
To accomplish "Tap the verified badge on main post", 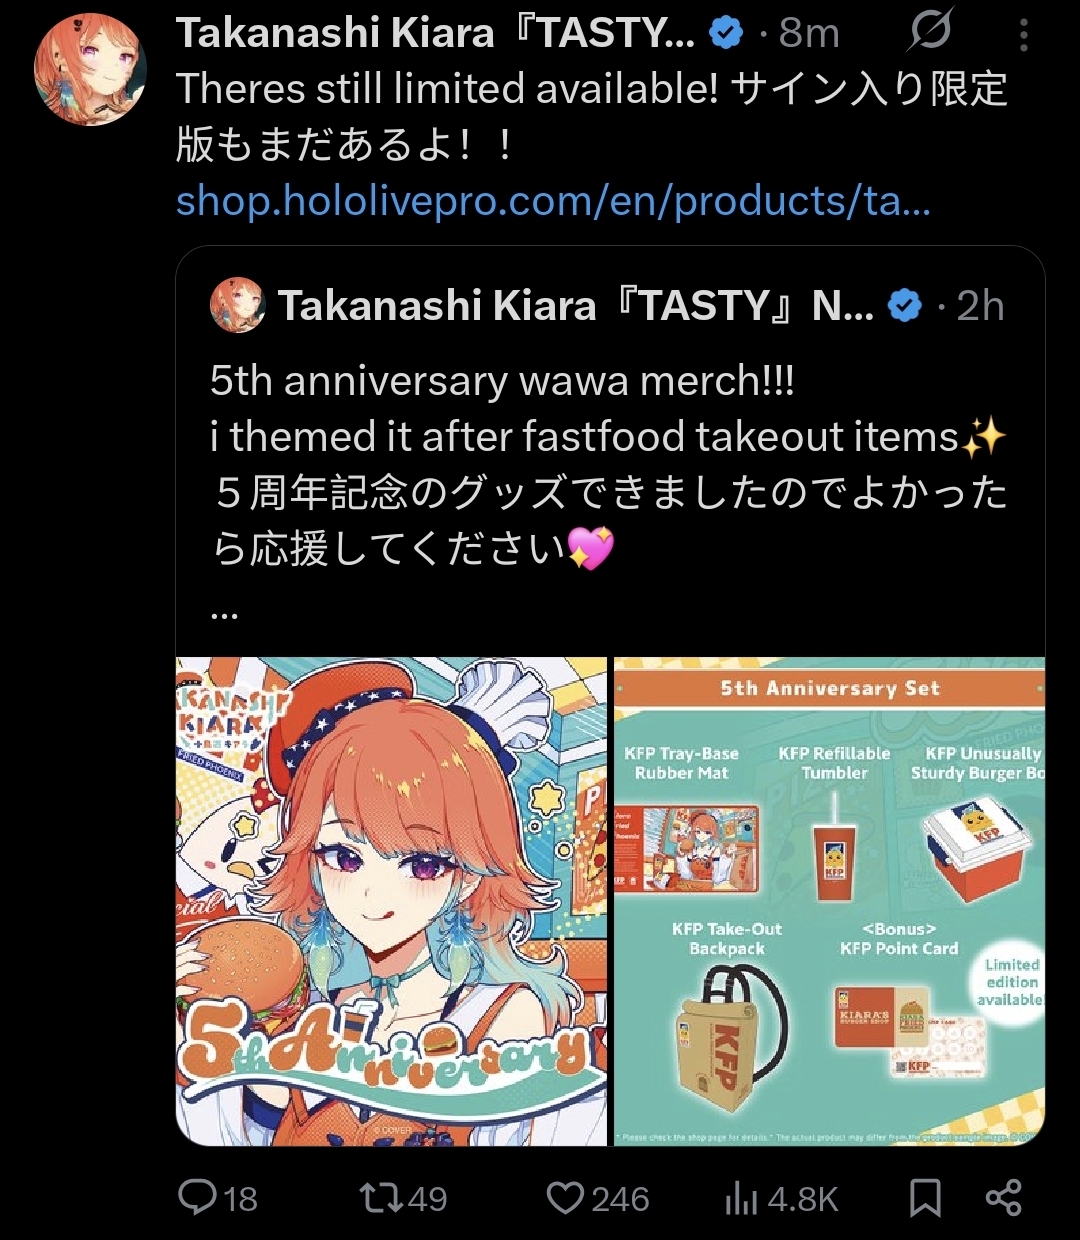I will pyautogui.click(x=725, y=34).
